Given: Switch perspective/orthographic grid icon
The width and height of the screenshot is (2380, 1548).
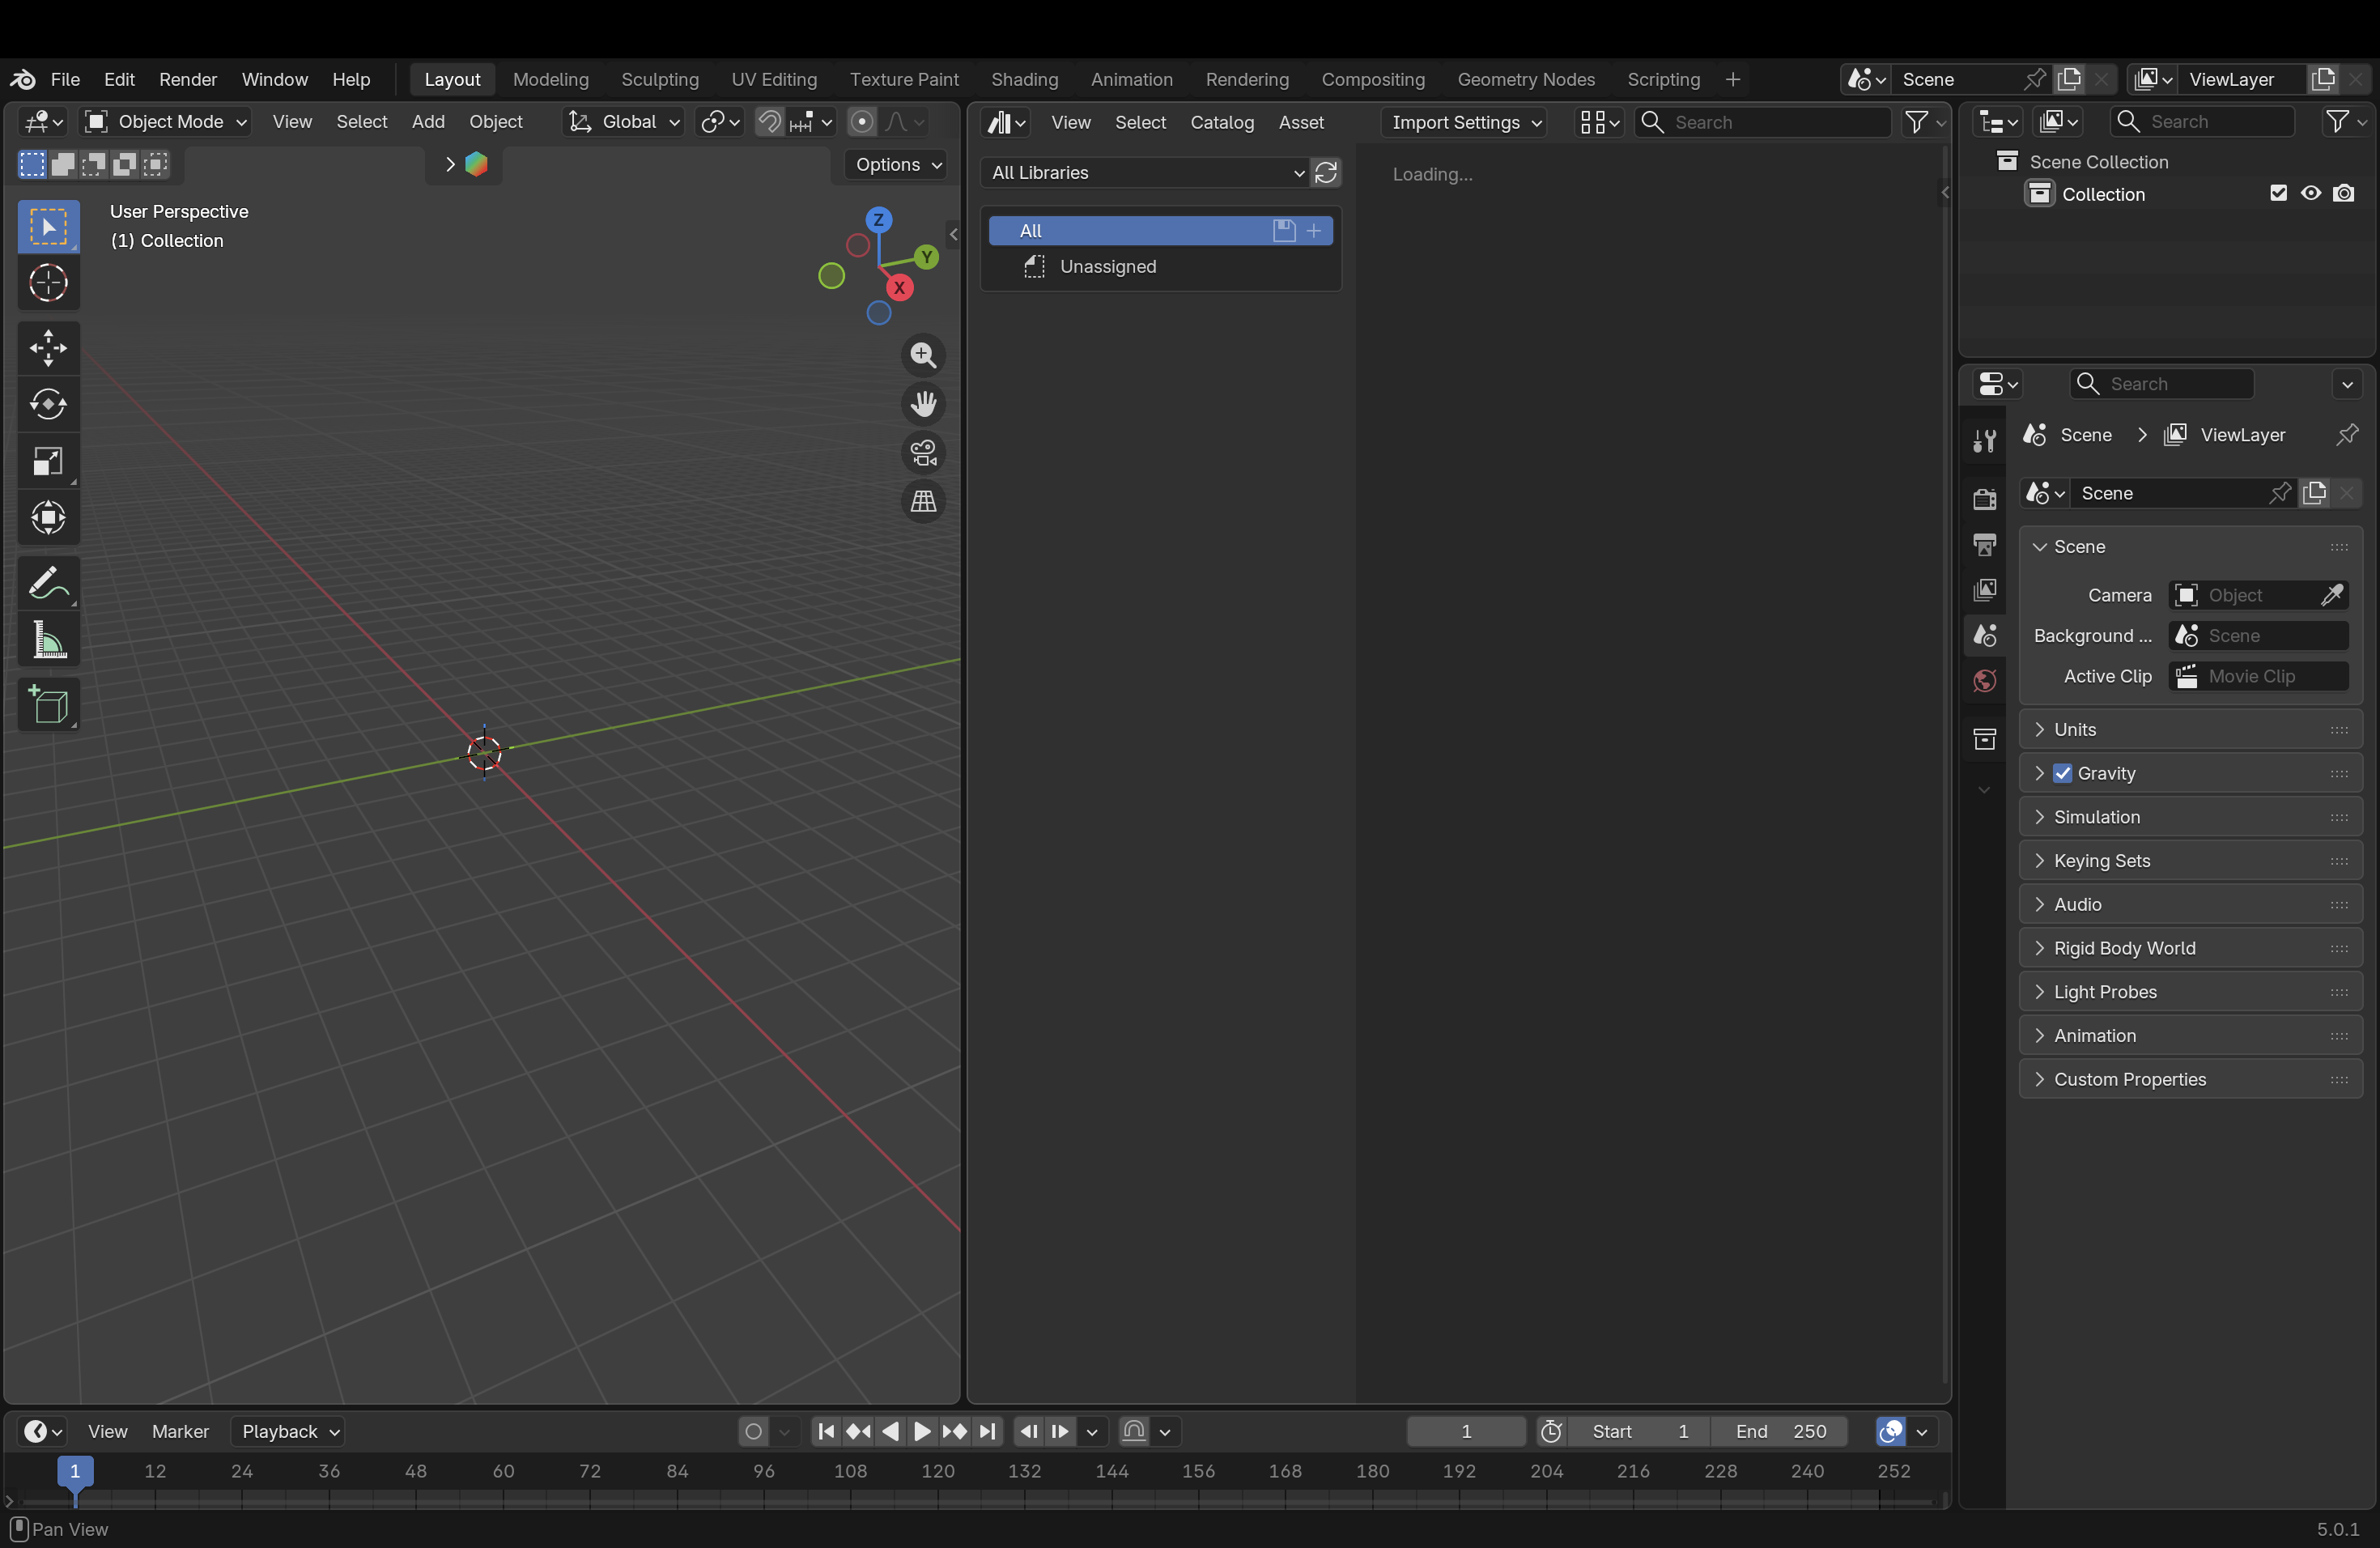Looking at the screenshot, I should 923,501.
